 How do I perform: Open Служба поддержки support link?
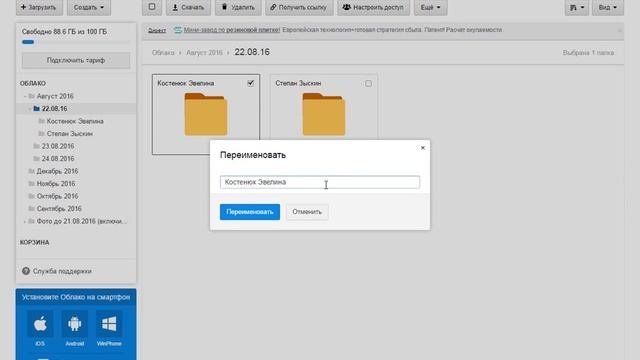tap(62, 271)
